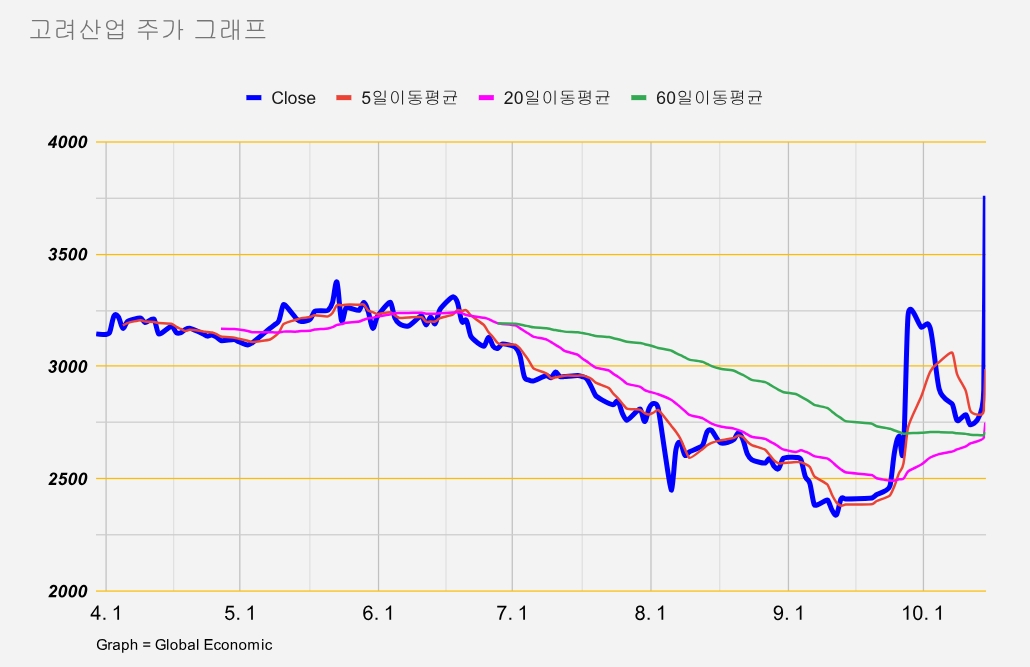1030x667 pixels.
Task: Click the 3500 y-axis label
Action: coord(68,255)
